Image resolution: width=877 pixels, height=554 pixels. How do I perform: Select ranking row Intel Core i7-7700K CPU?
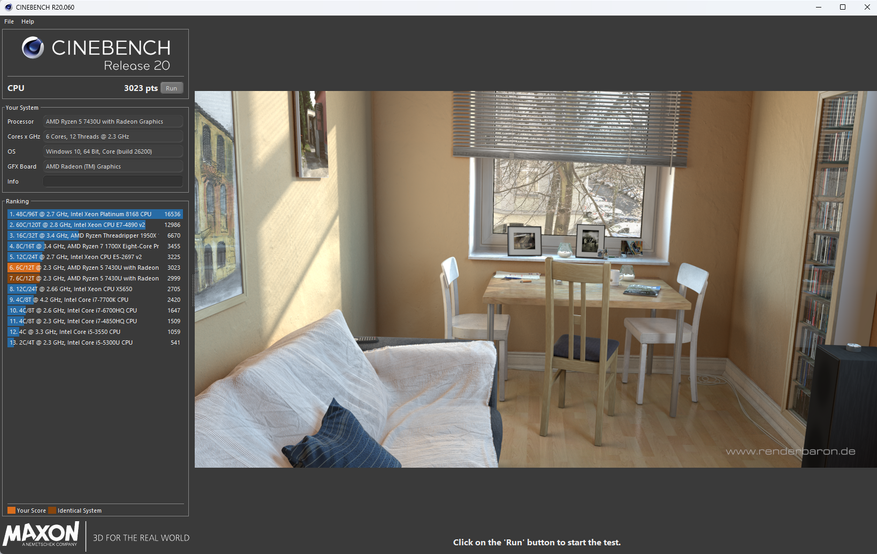click(95, 300)
